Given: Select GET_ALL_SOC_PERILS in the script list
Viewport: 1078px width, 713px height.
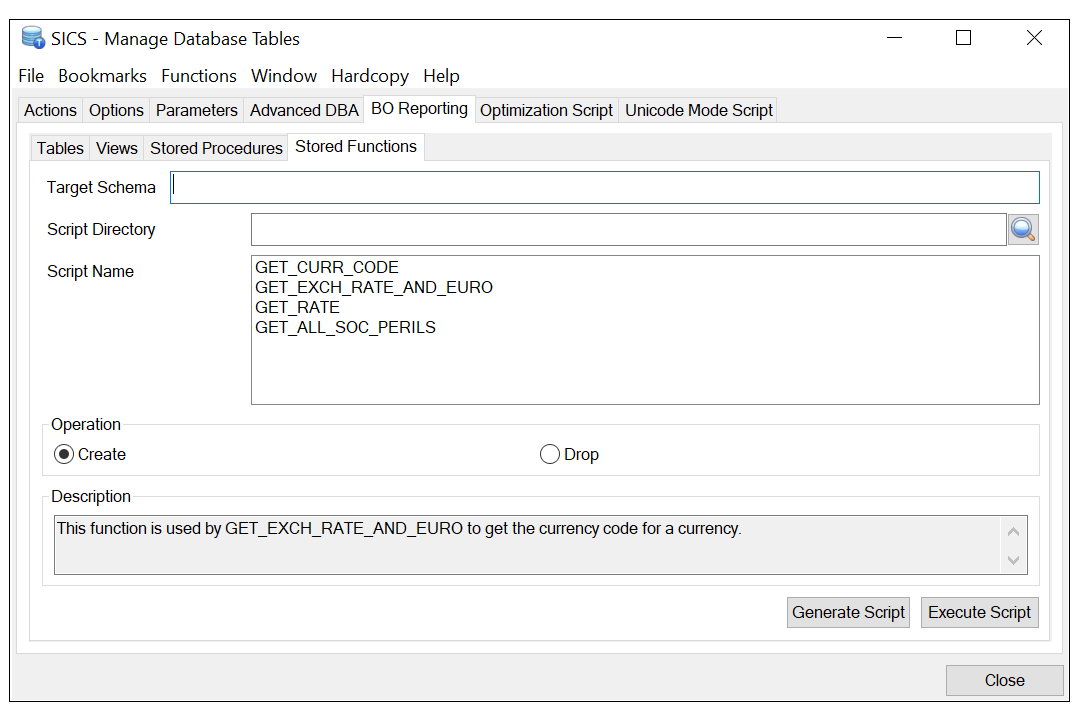Looking at the screenshot, I should [345, 328].
